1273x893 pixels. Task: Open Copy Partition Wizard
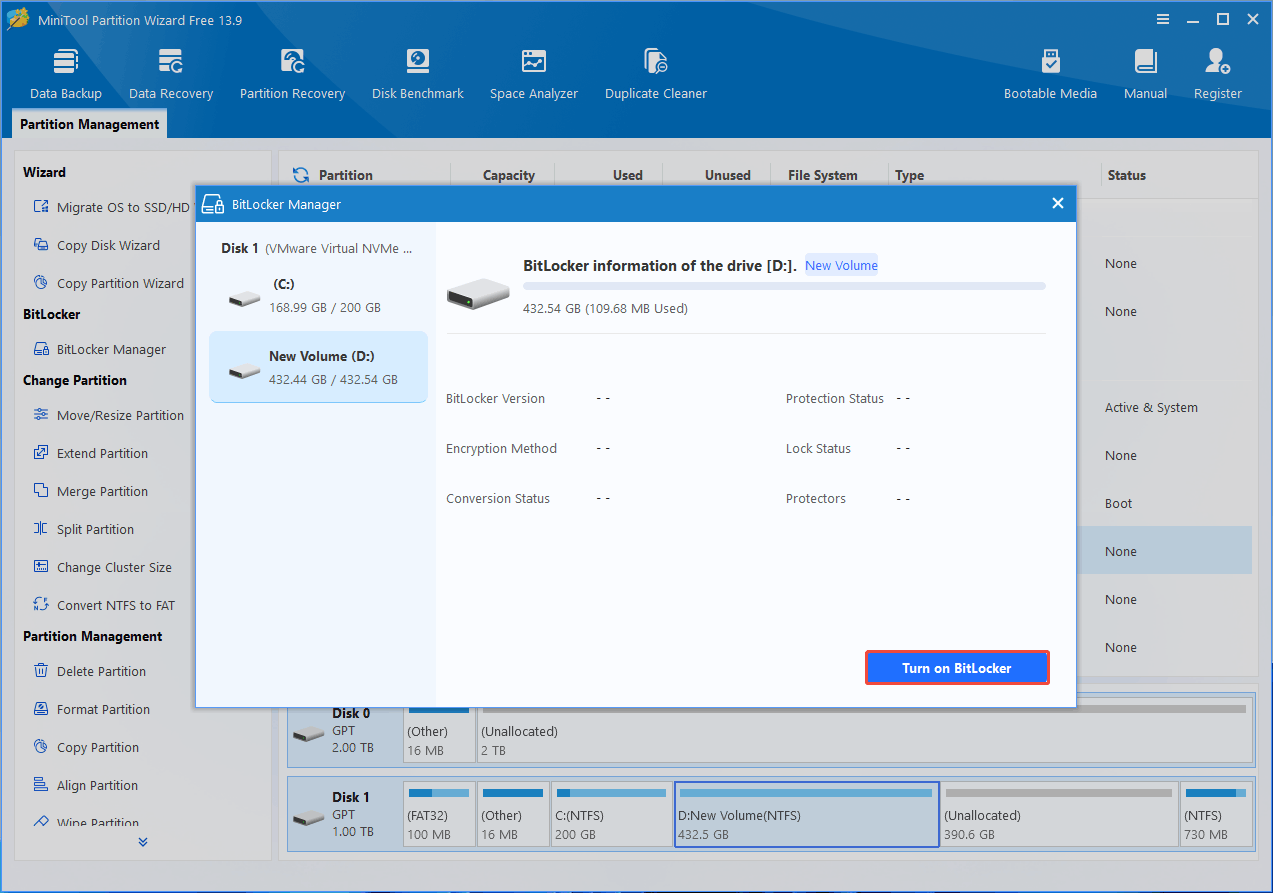[109, 283]
